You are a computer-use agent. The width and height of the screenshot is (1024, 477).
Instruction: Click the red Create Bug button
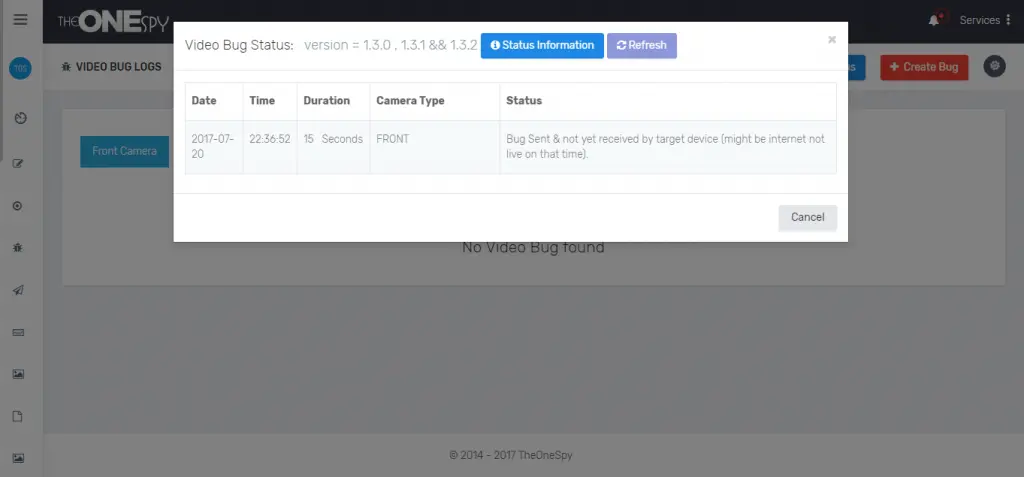(x=923, y=67)
